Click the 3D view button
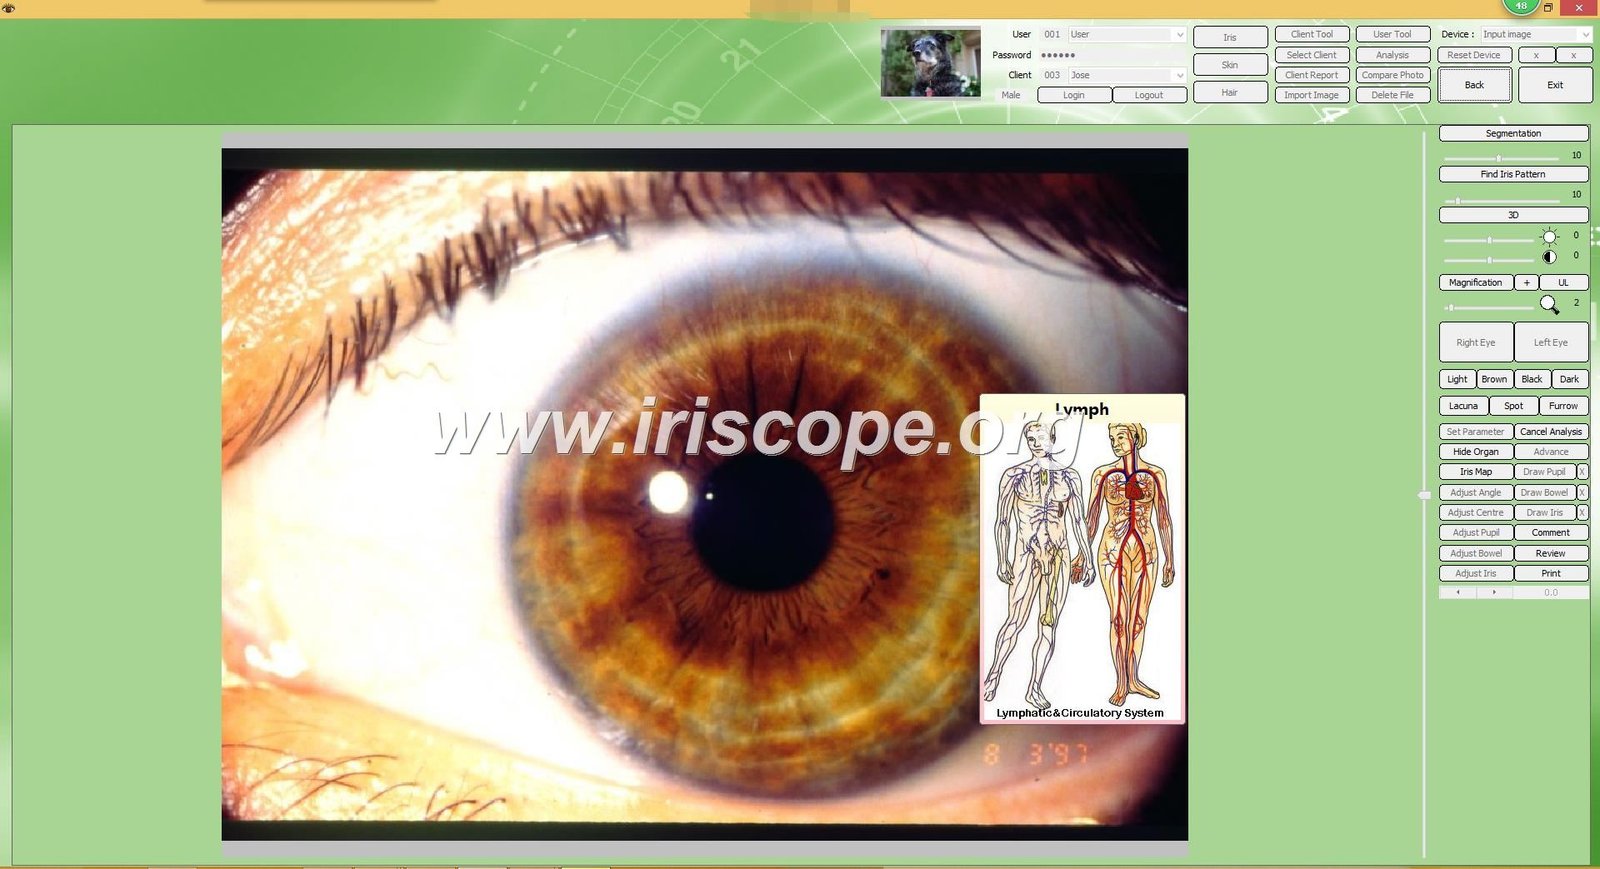This screenshot has width=1600, height=869. [1513, 215]
